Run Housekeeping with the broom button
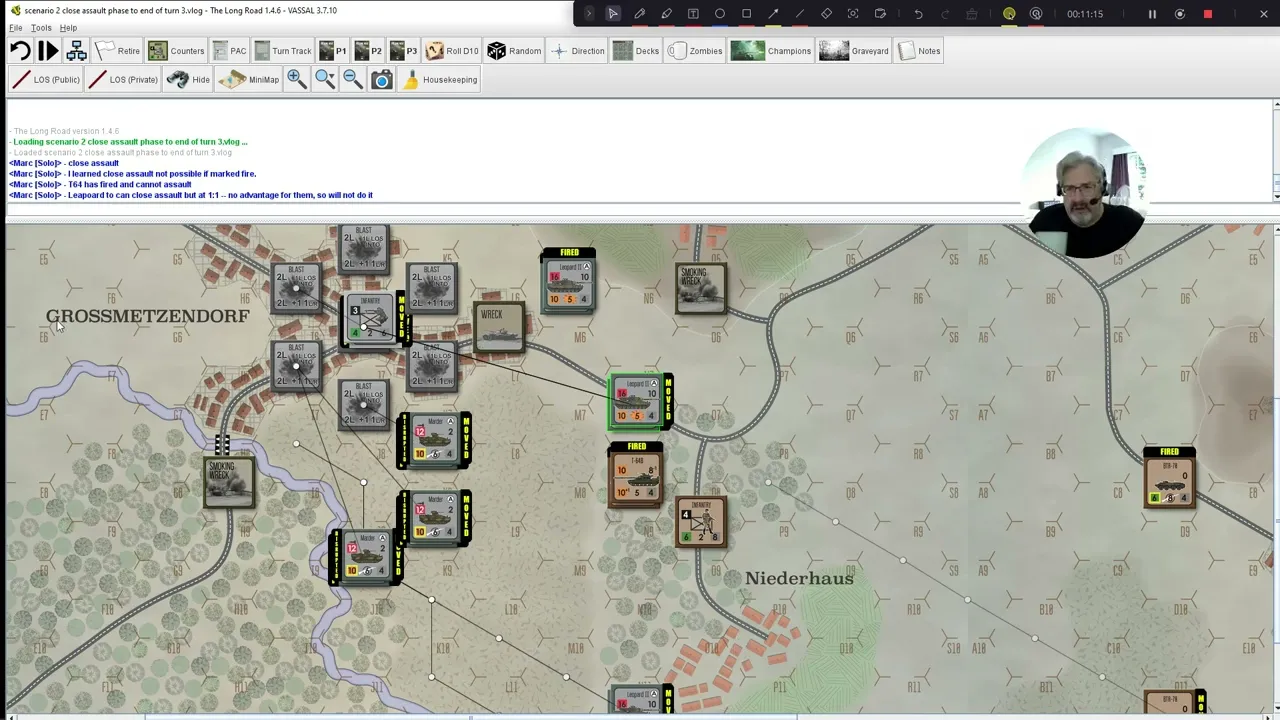 pos(439,80)
